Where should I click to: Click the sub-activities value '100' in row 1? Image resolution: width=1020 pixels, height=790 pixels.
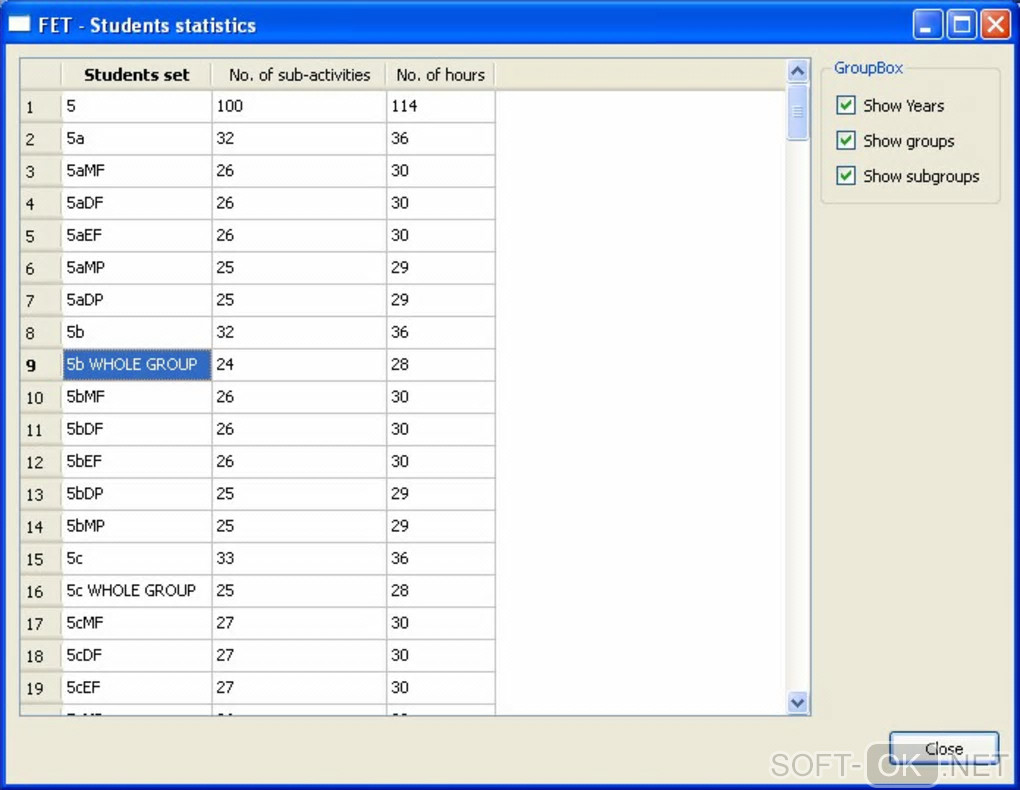click(x=299, y=106)
